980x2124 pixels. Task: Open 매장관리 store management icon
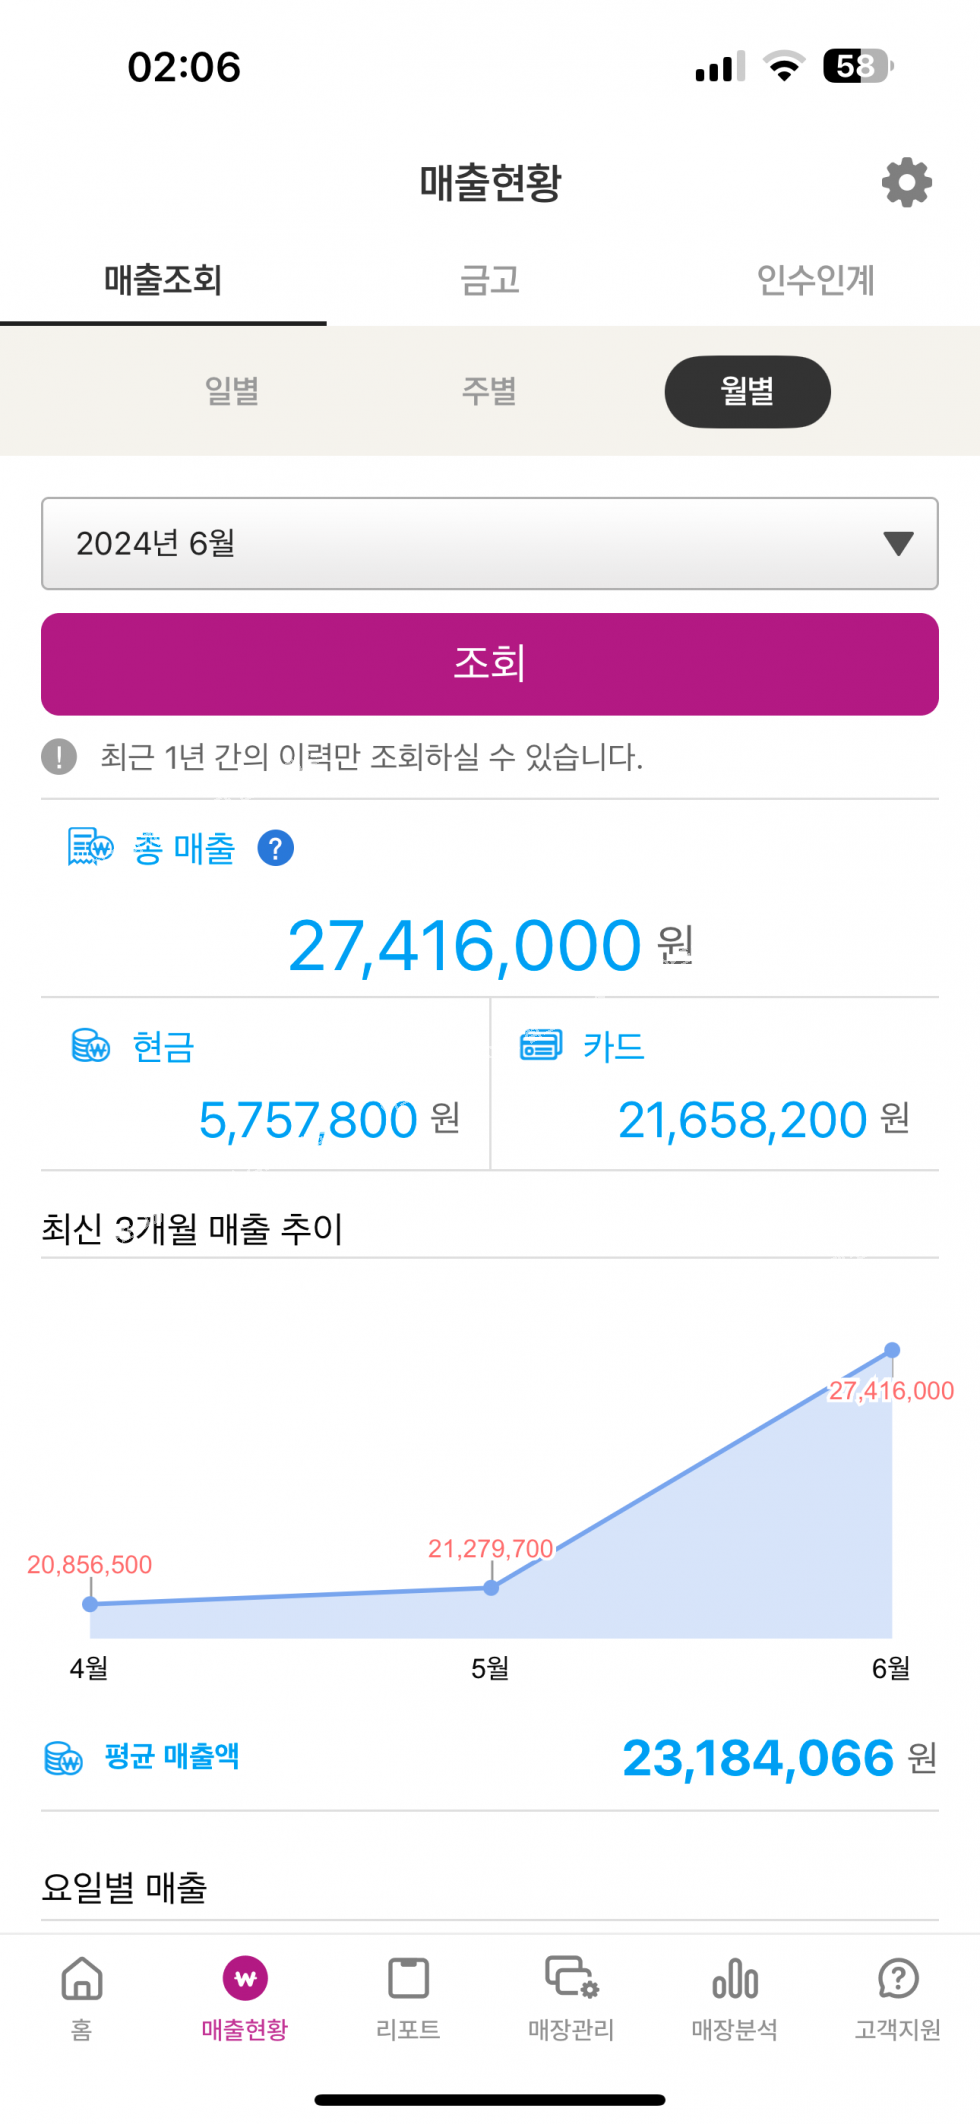click(571, 1977)
